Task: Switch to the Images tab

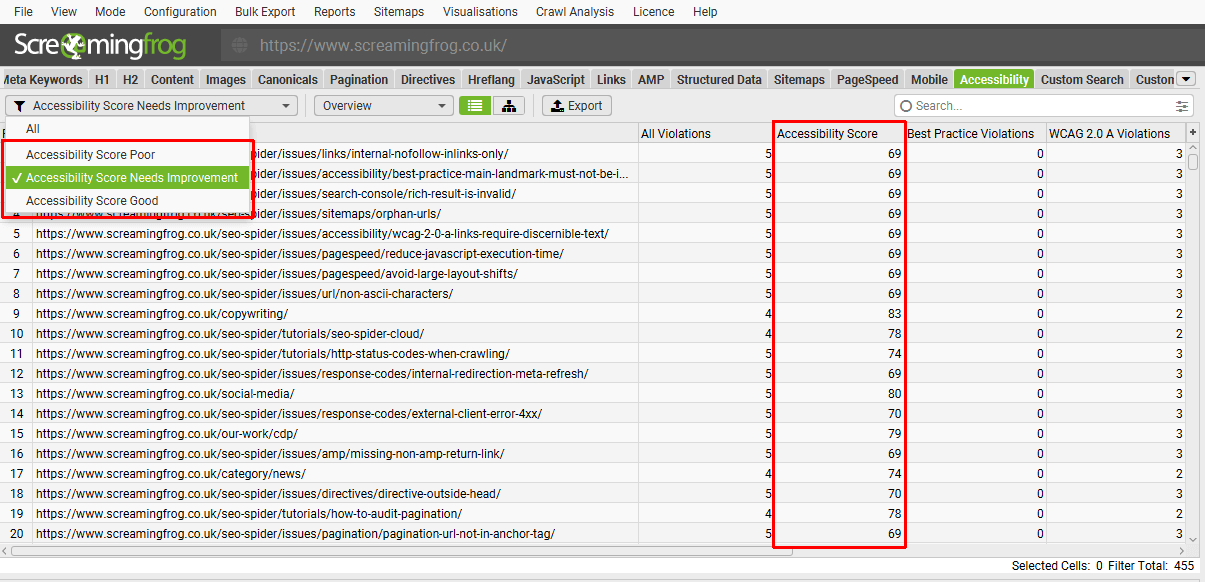Action: [x=226, y=80]
